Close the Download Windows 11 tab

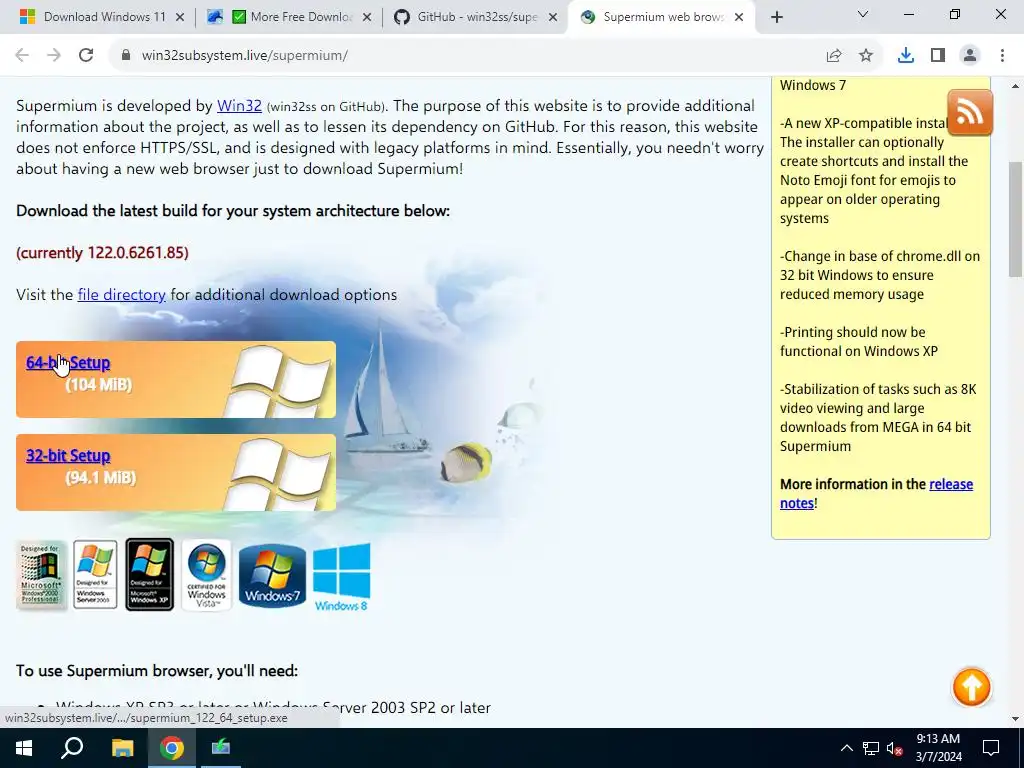pos(180,18)
